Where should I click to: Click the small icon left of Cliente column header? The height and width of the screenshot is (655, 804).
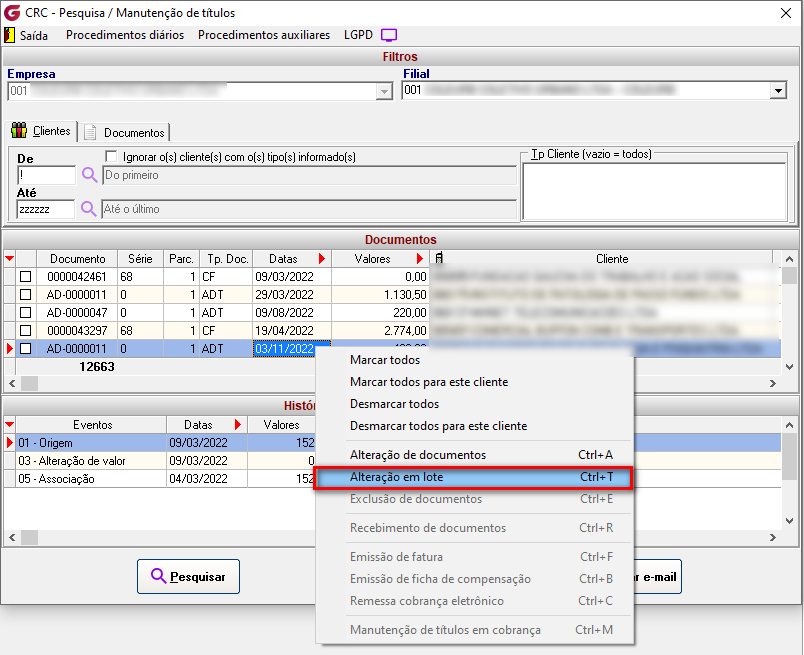click(x=439, y=258)
